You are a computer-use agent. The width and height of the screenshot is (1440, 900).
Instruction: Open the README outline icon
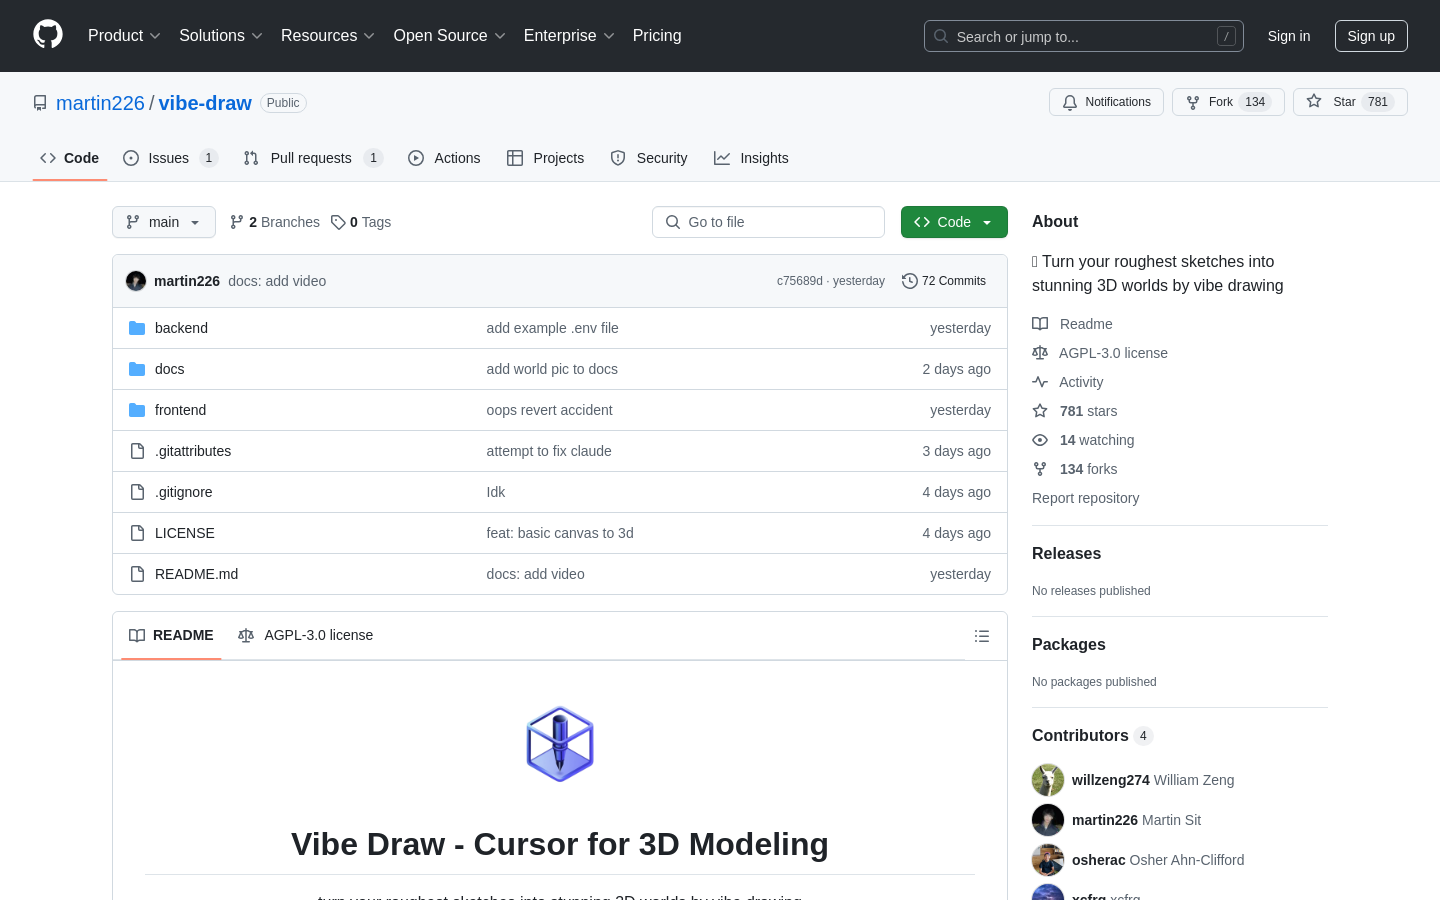point(982,636)
